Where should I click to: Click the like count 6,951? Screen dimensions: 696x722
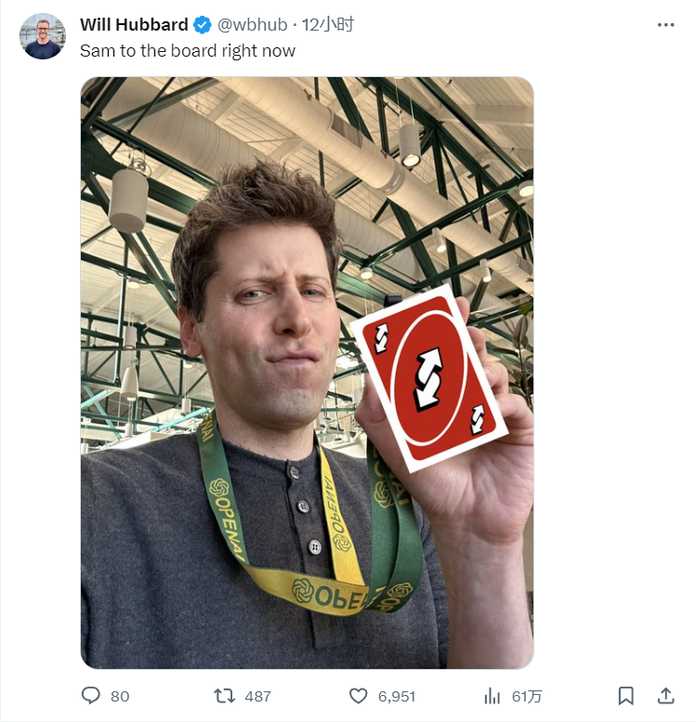397,696
